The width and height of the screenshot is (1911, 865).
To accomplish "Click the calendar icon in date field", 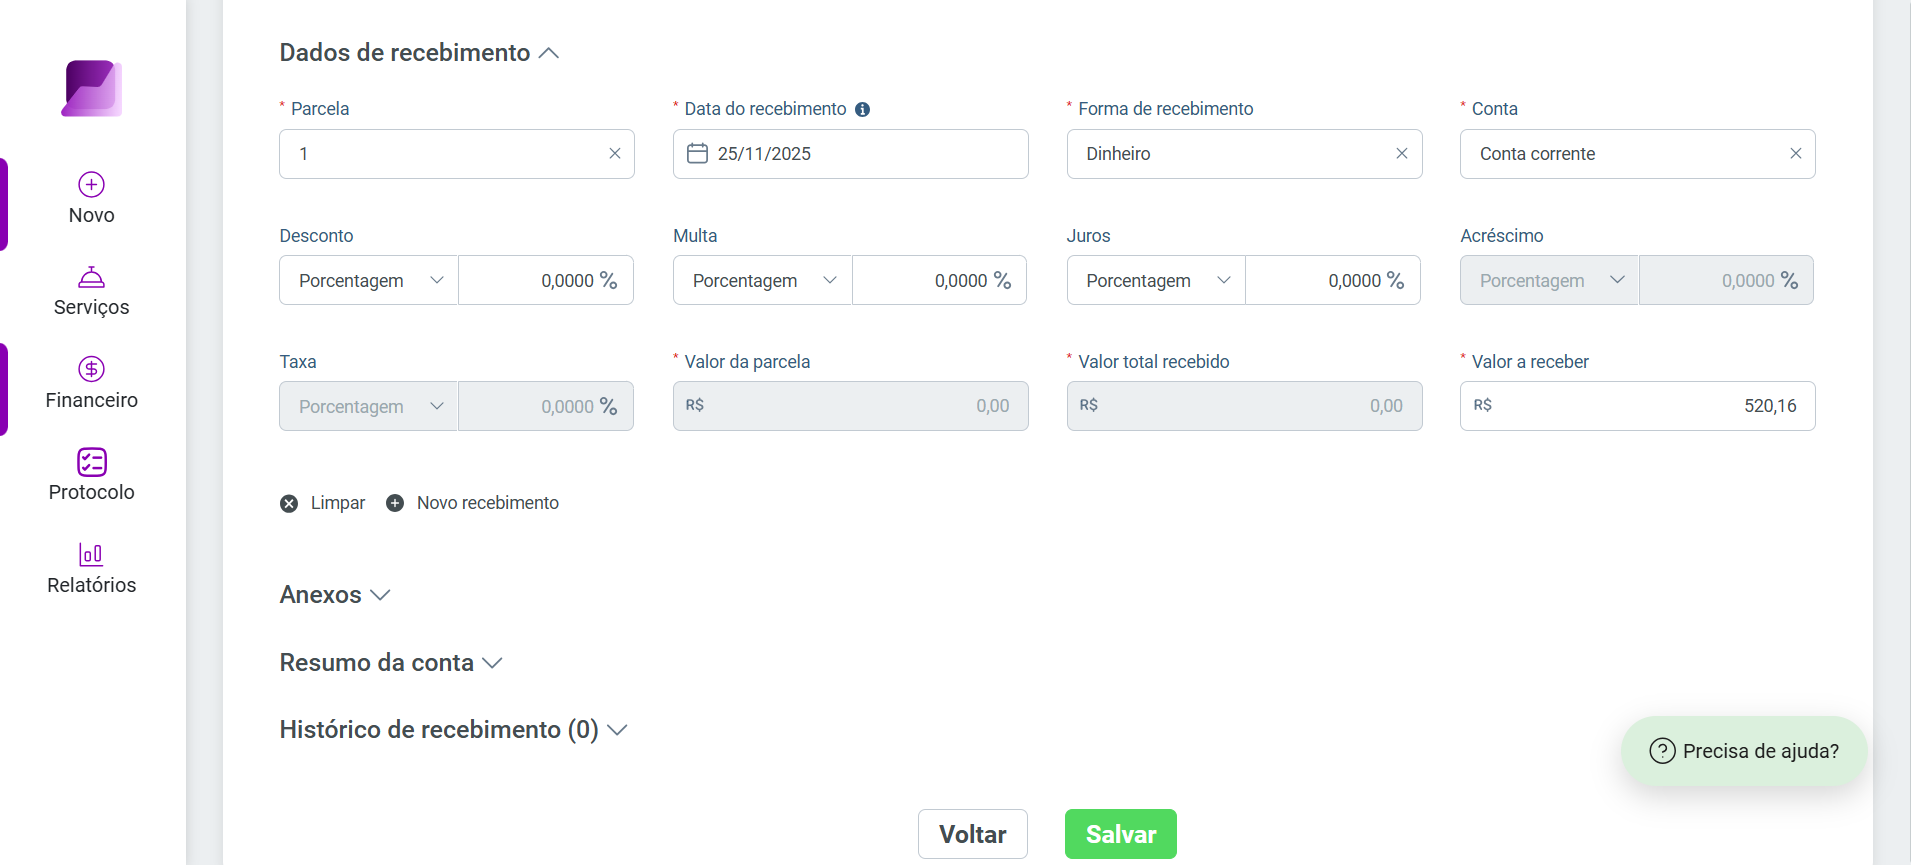I will click(697, 153).
